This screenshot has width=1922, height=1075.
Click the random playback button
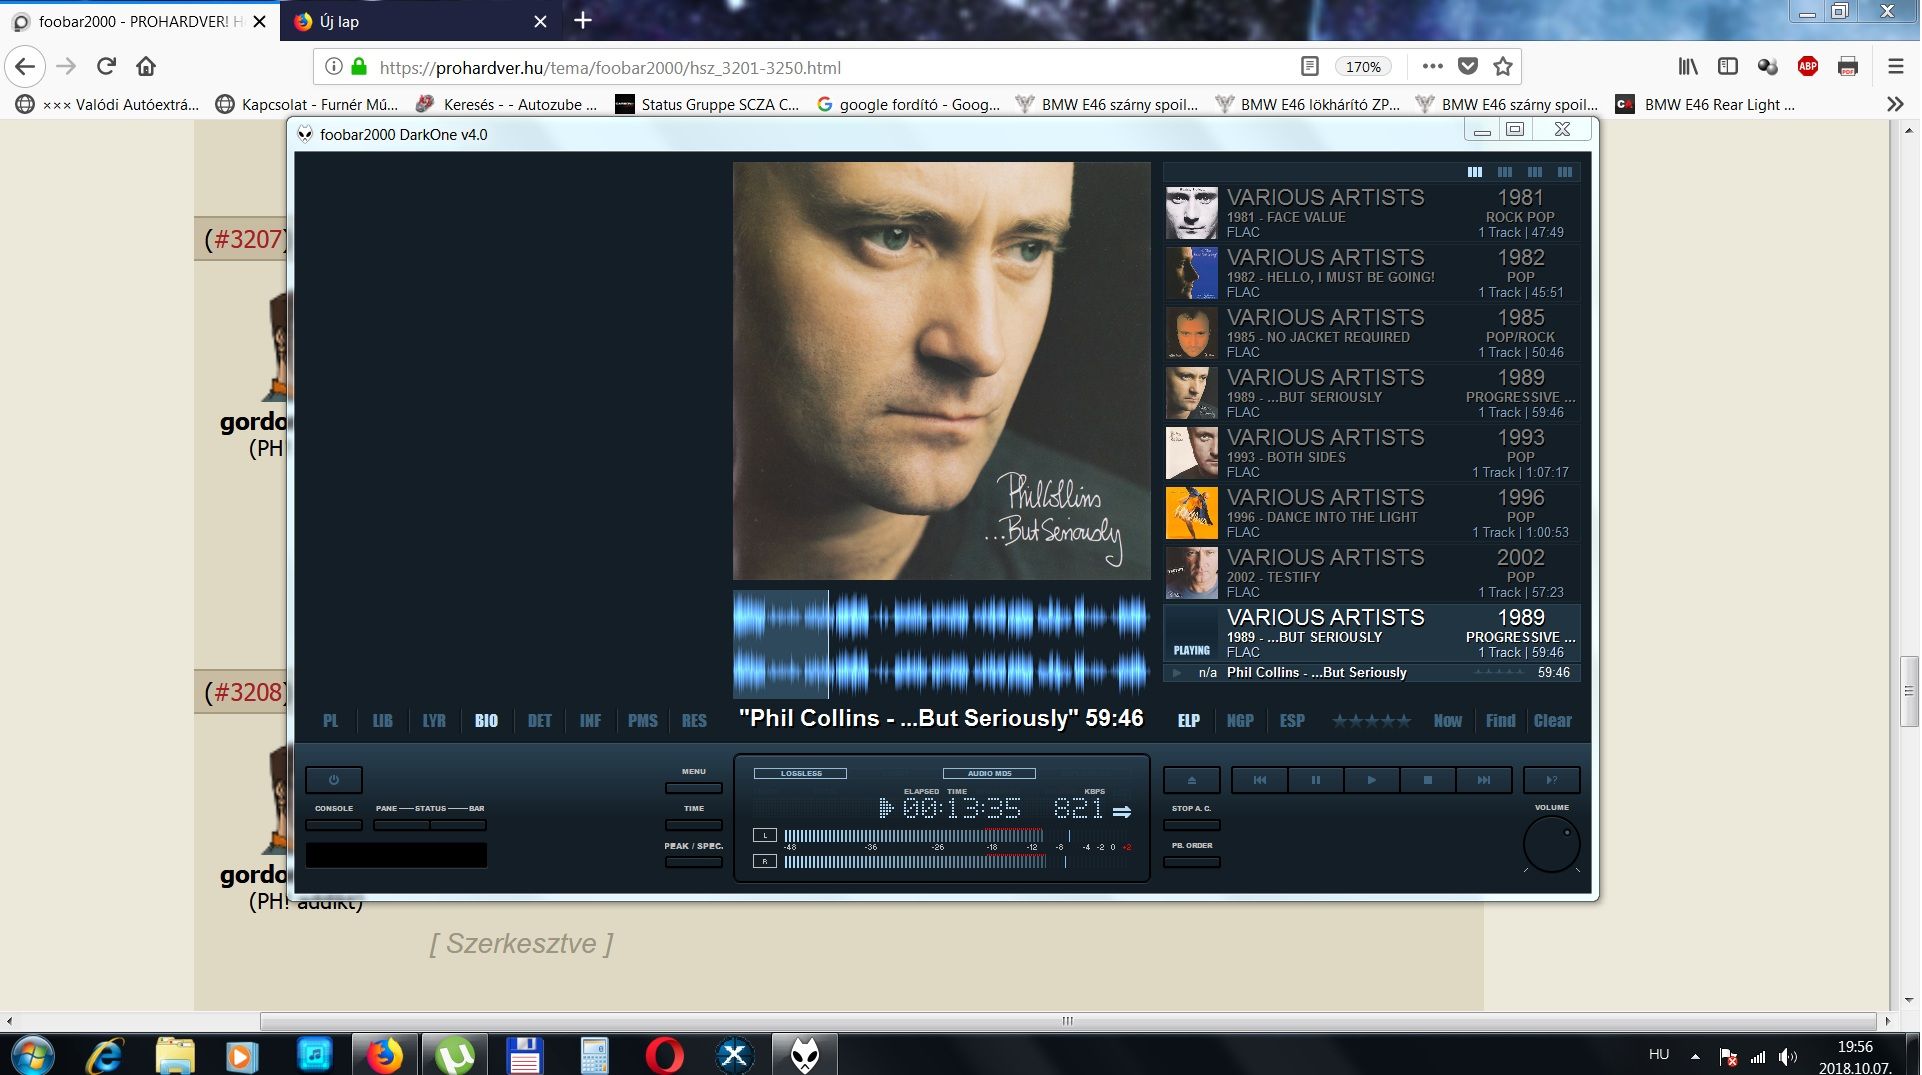1552,780
